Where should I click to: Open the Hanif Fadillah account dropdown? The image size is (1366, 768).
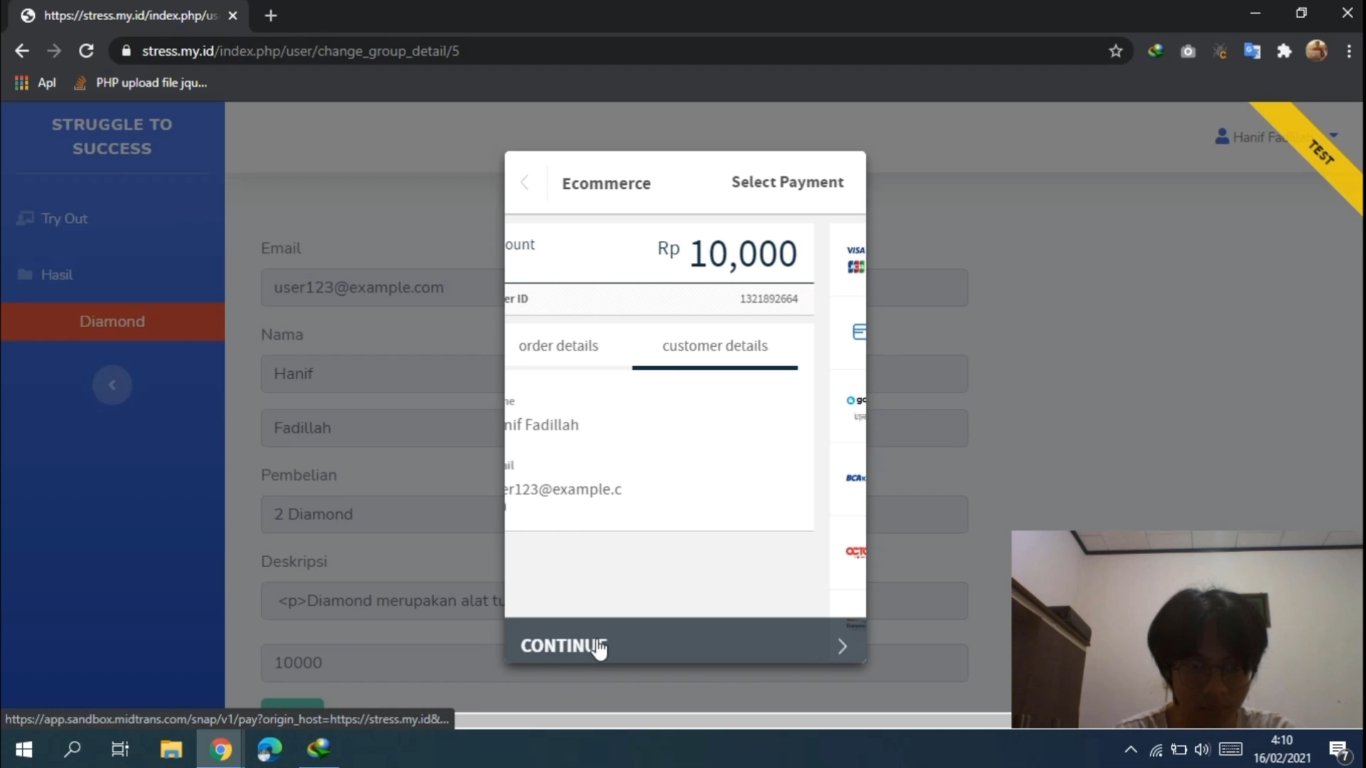(x=1270, y=137)
